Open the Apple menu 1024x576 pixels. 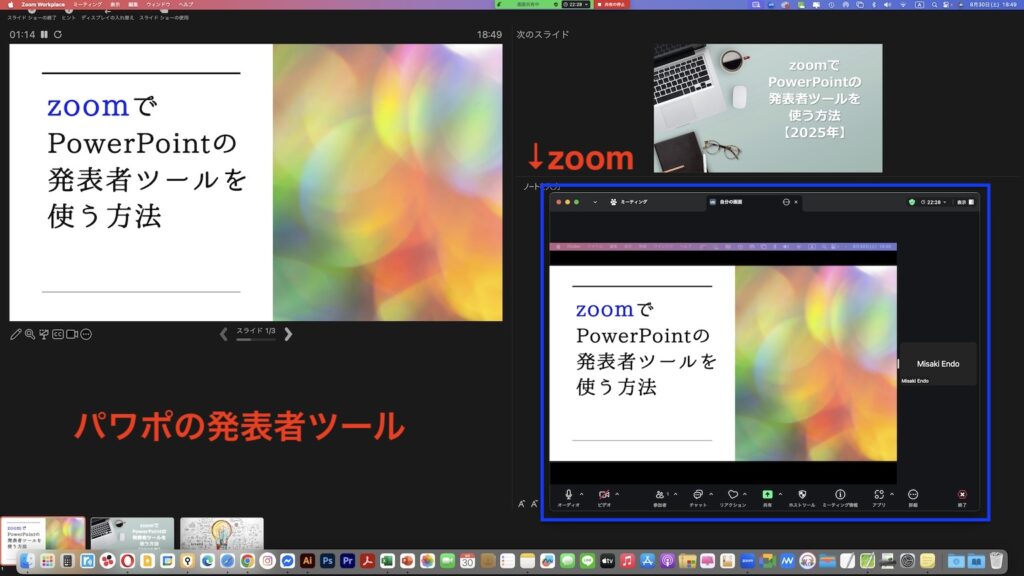10,5
